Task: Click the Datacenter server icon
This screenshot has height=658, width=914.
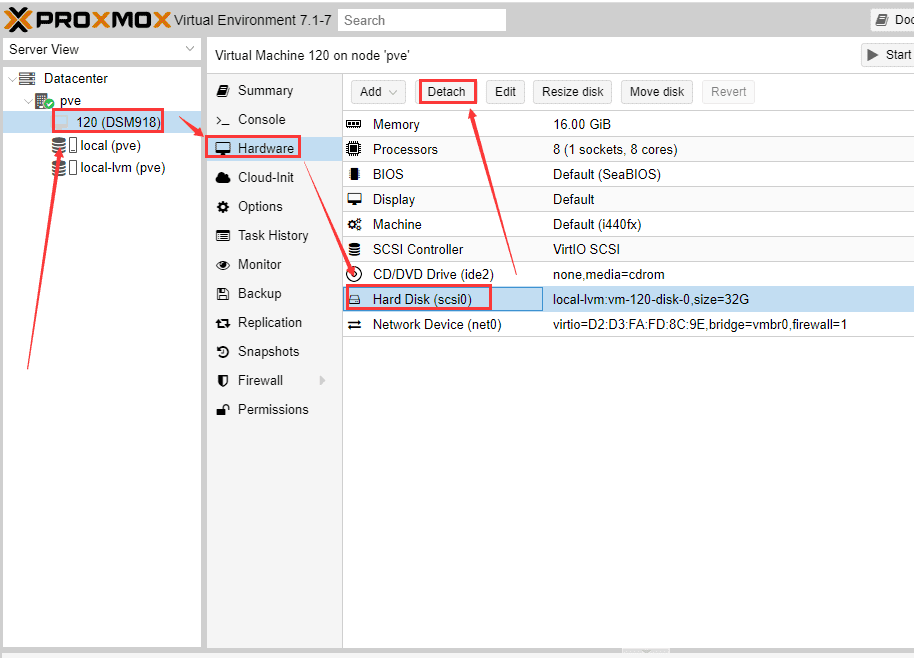Action: pos(27,78)
